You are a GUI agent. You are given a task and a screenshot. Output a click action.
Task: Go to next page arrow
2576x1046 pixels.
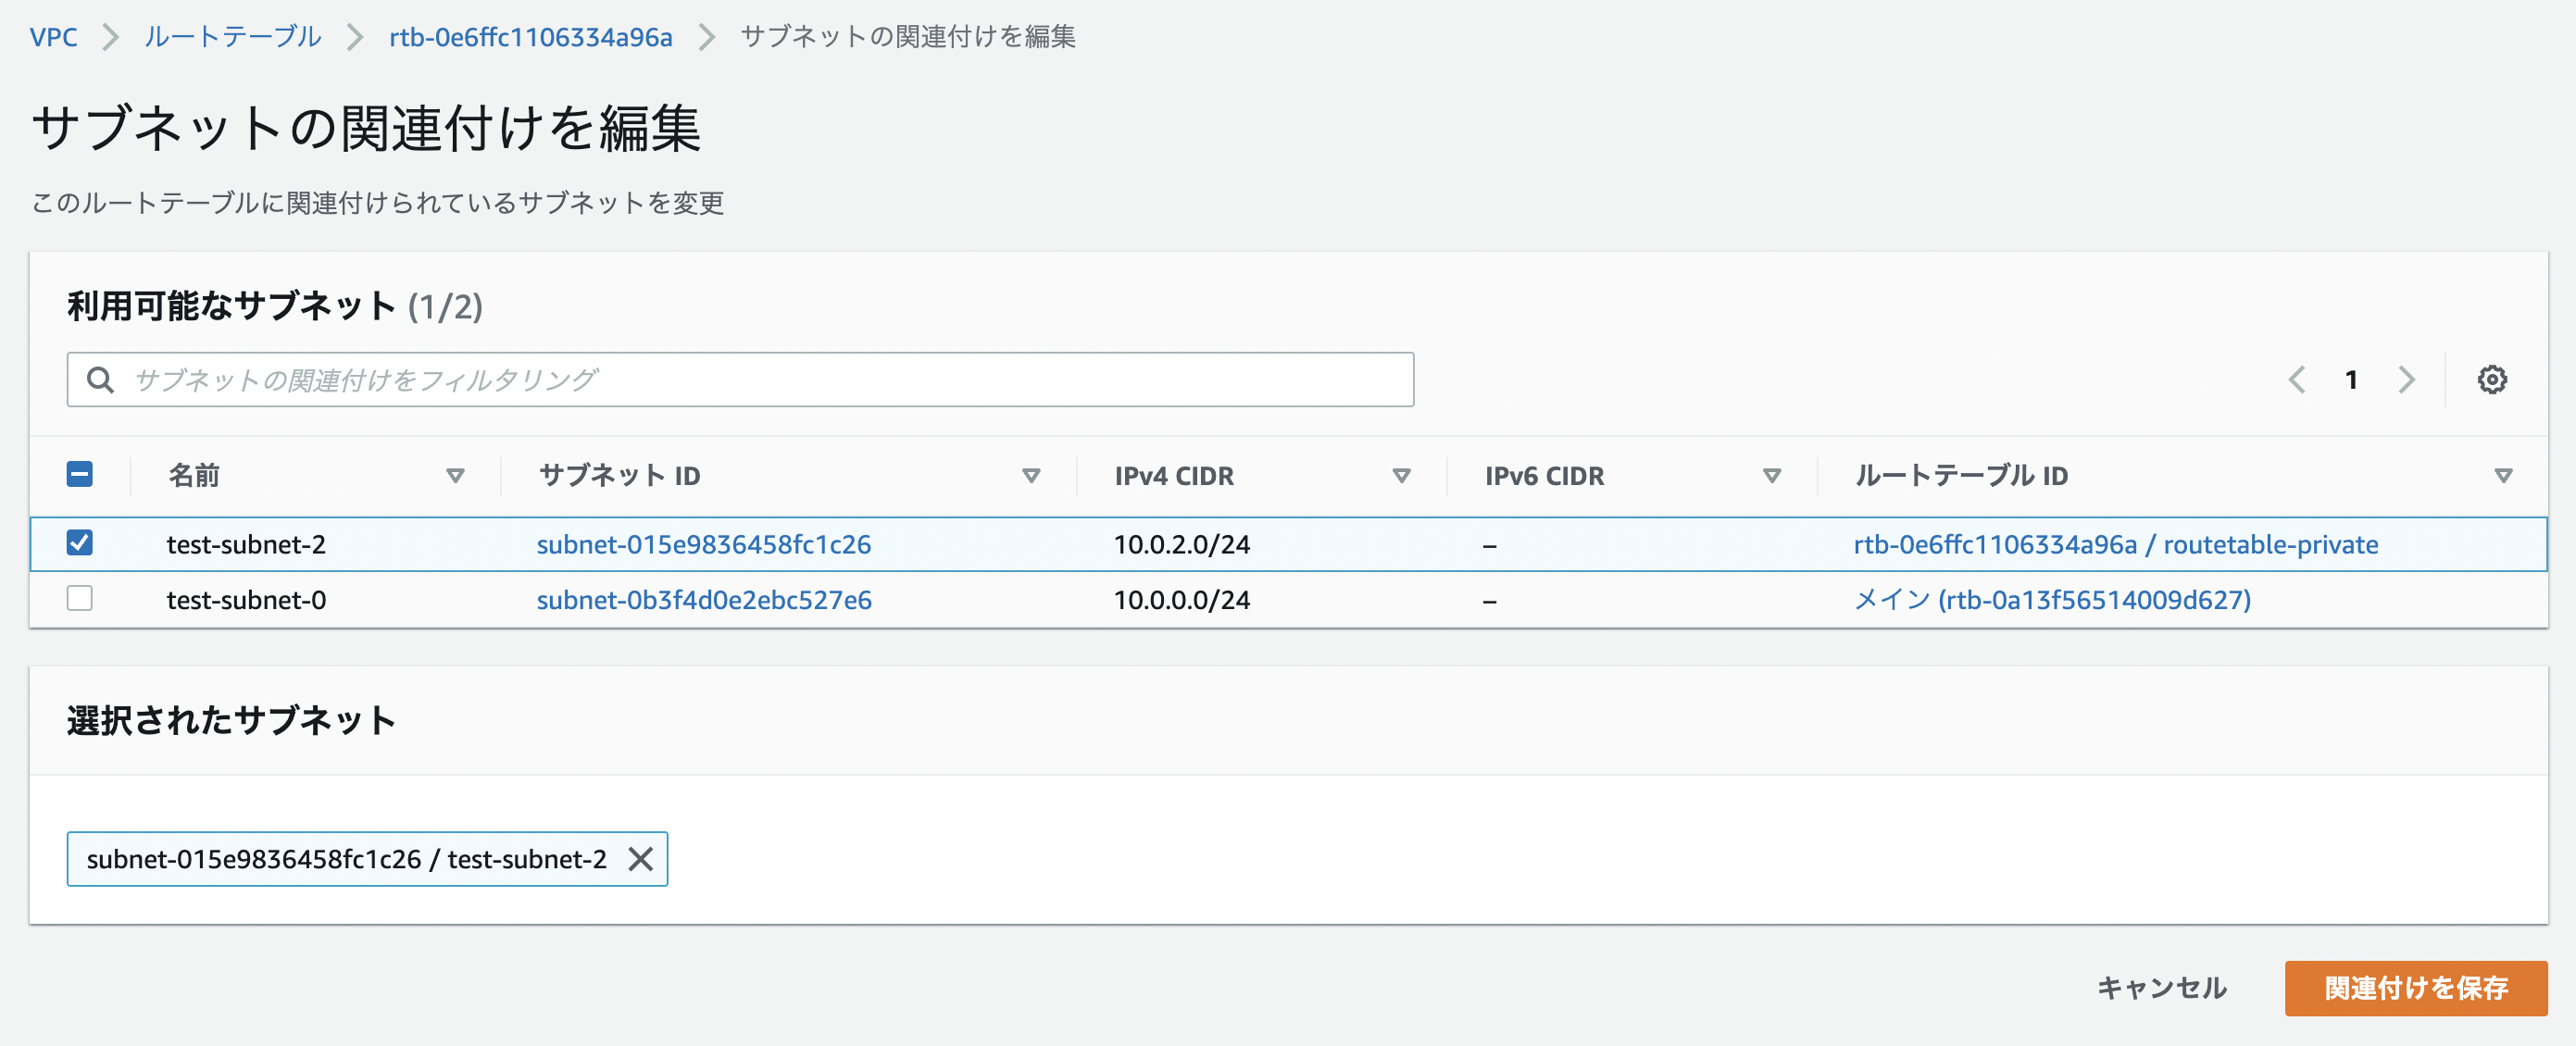(2406, 380)
